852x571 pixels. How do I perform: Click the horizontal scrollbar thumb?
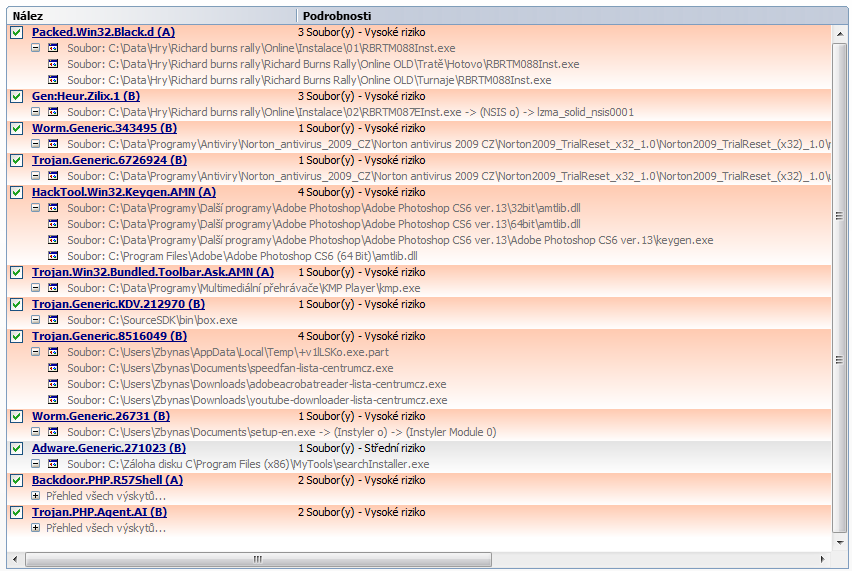click(x=259, y=559)
